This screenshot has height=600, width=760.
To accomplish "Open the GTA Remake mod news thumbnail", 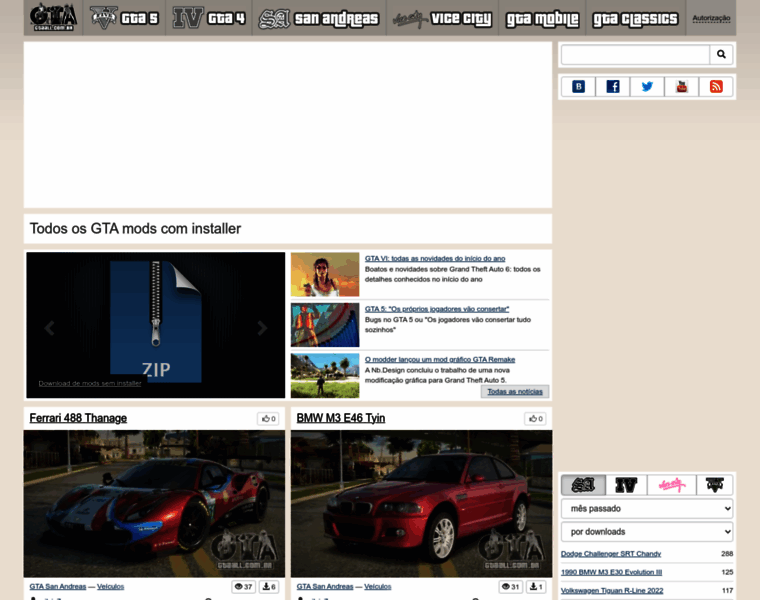I will coord(325,376).
